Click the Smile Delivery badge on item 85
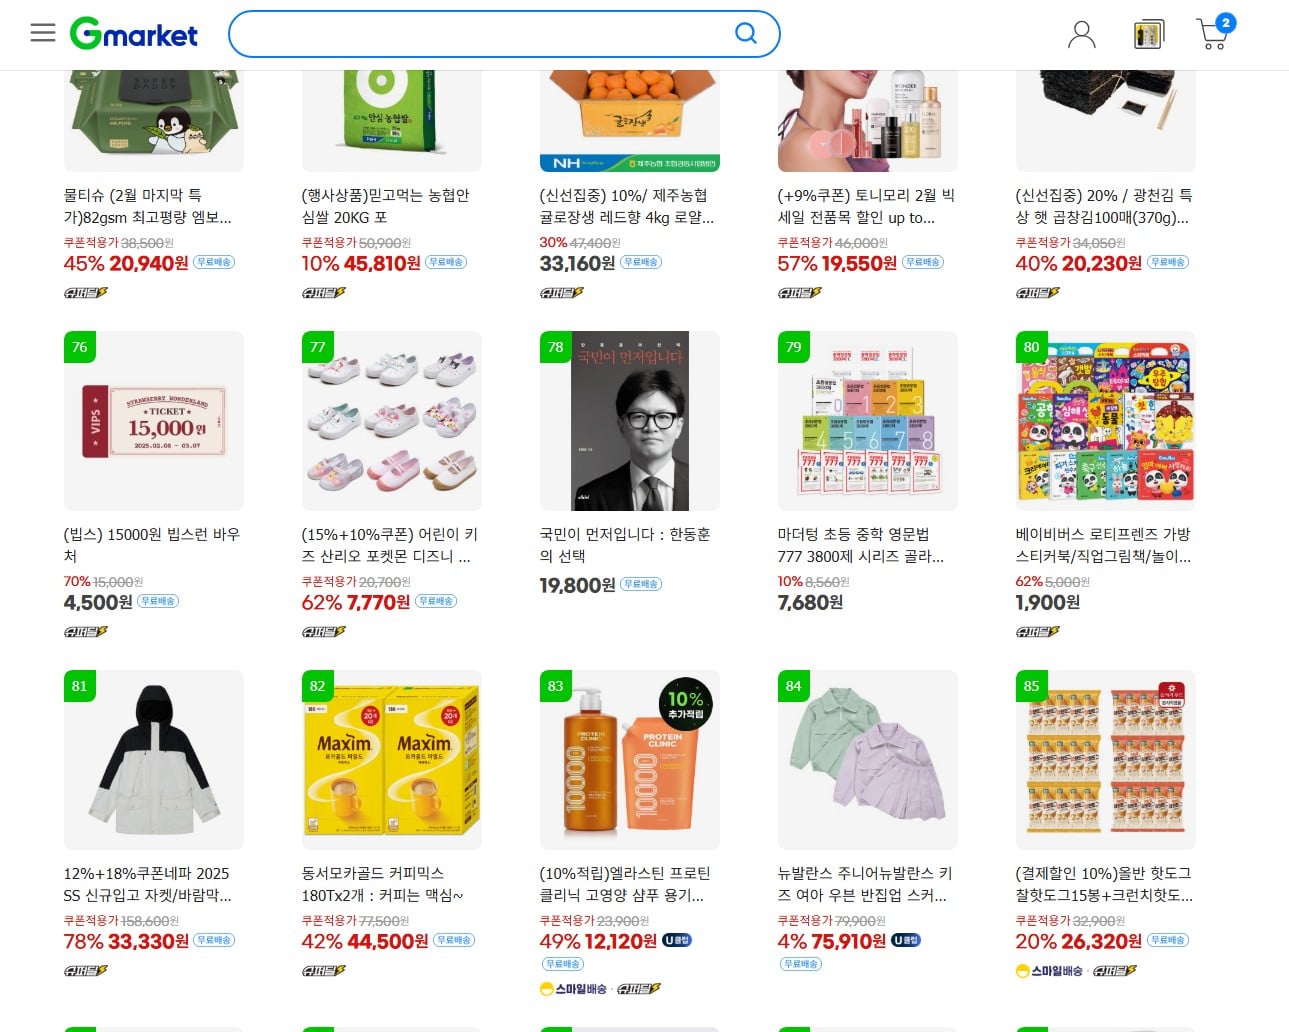The height and width of the screenshot is (1032, 1289). tap(1049, 971)
